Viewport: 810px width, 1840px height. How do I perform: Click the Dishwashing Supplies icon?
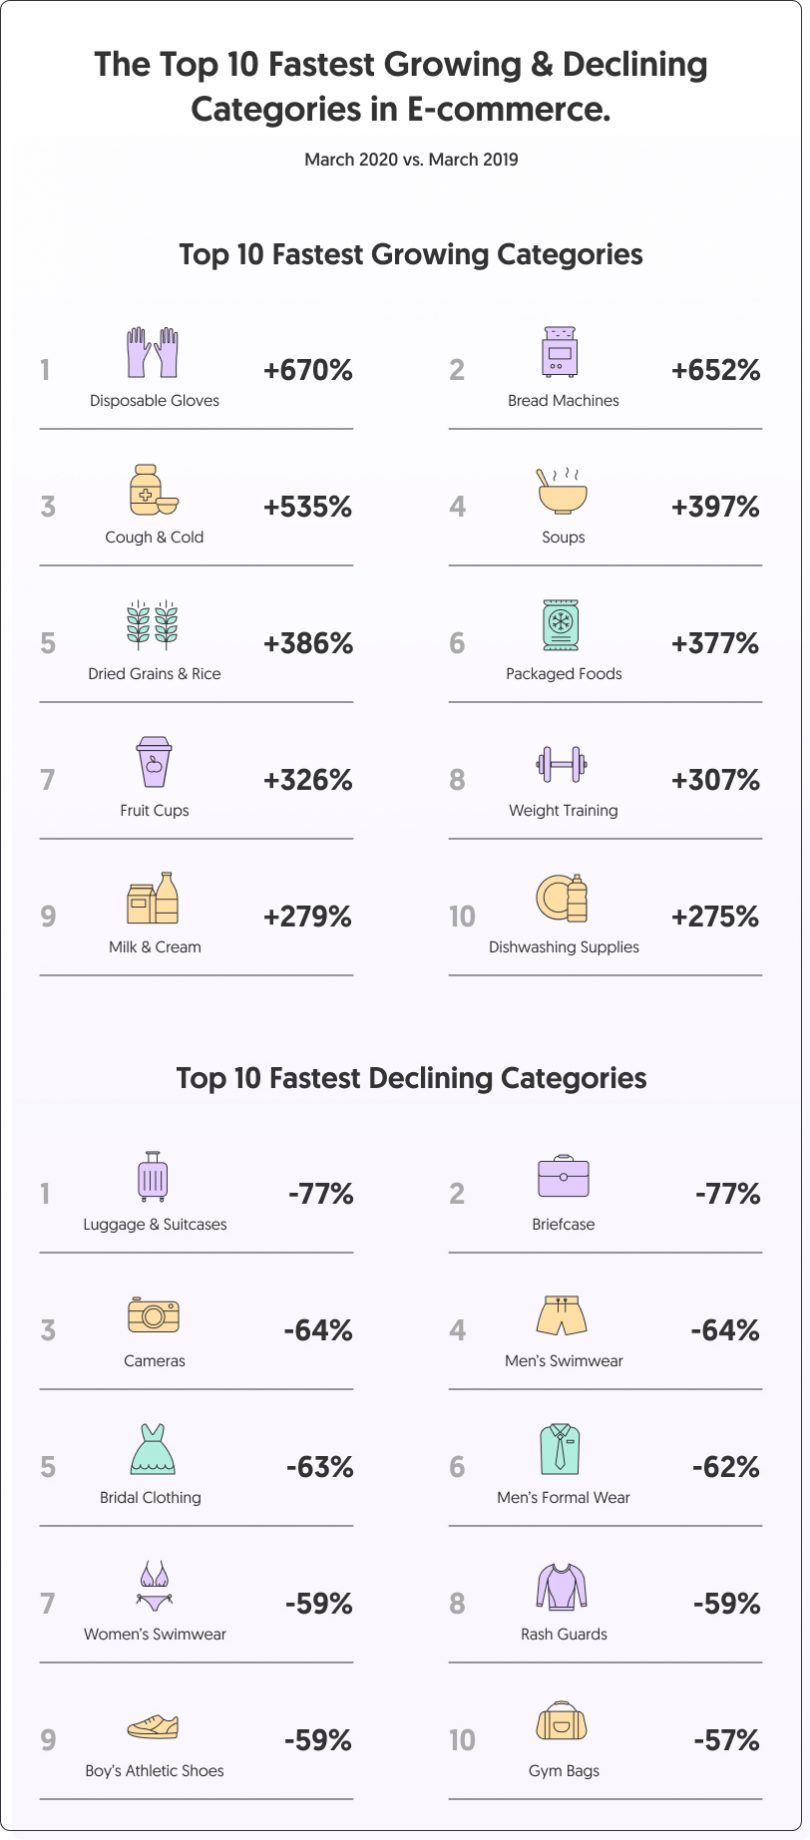[561, 898]
